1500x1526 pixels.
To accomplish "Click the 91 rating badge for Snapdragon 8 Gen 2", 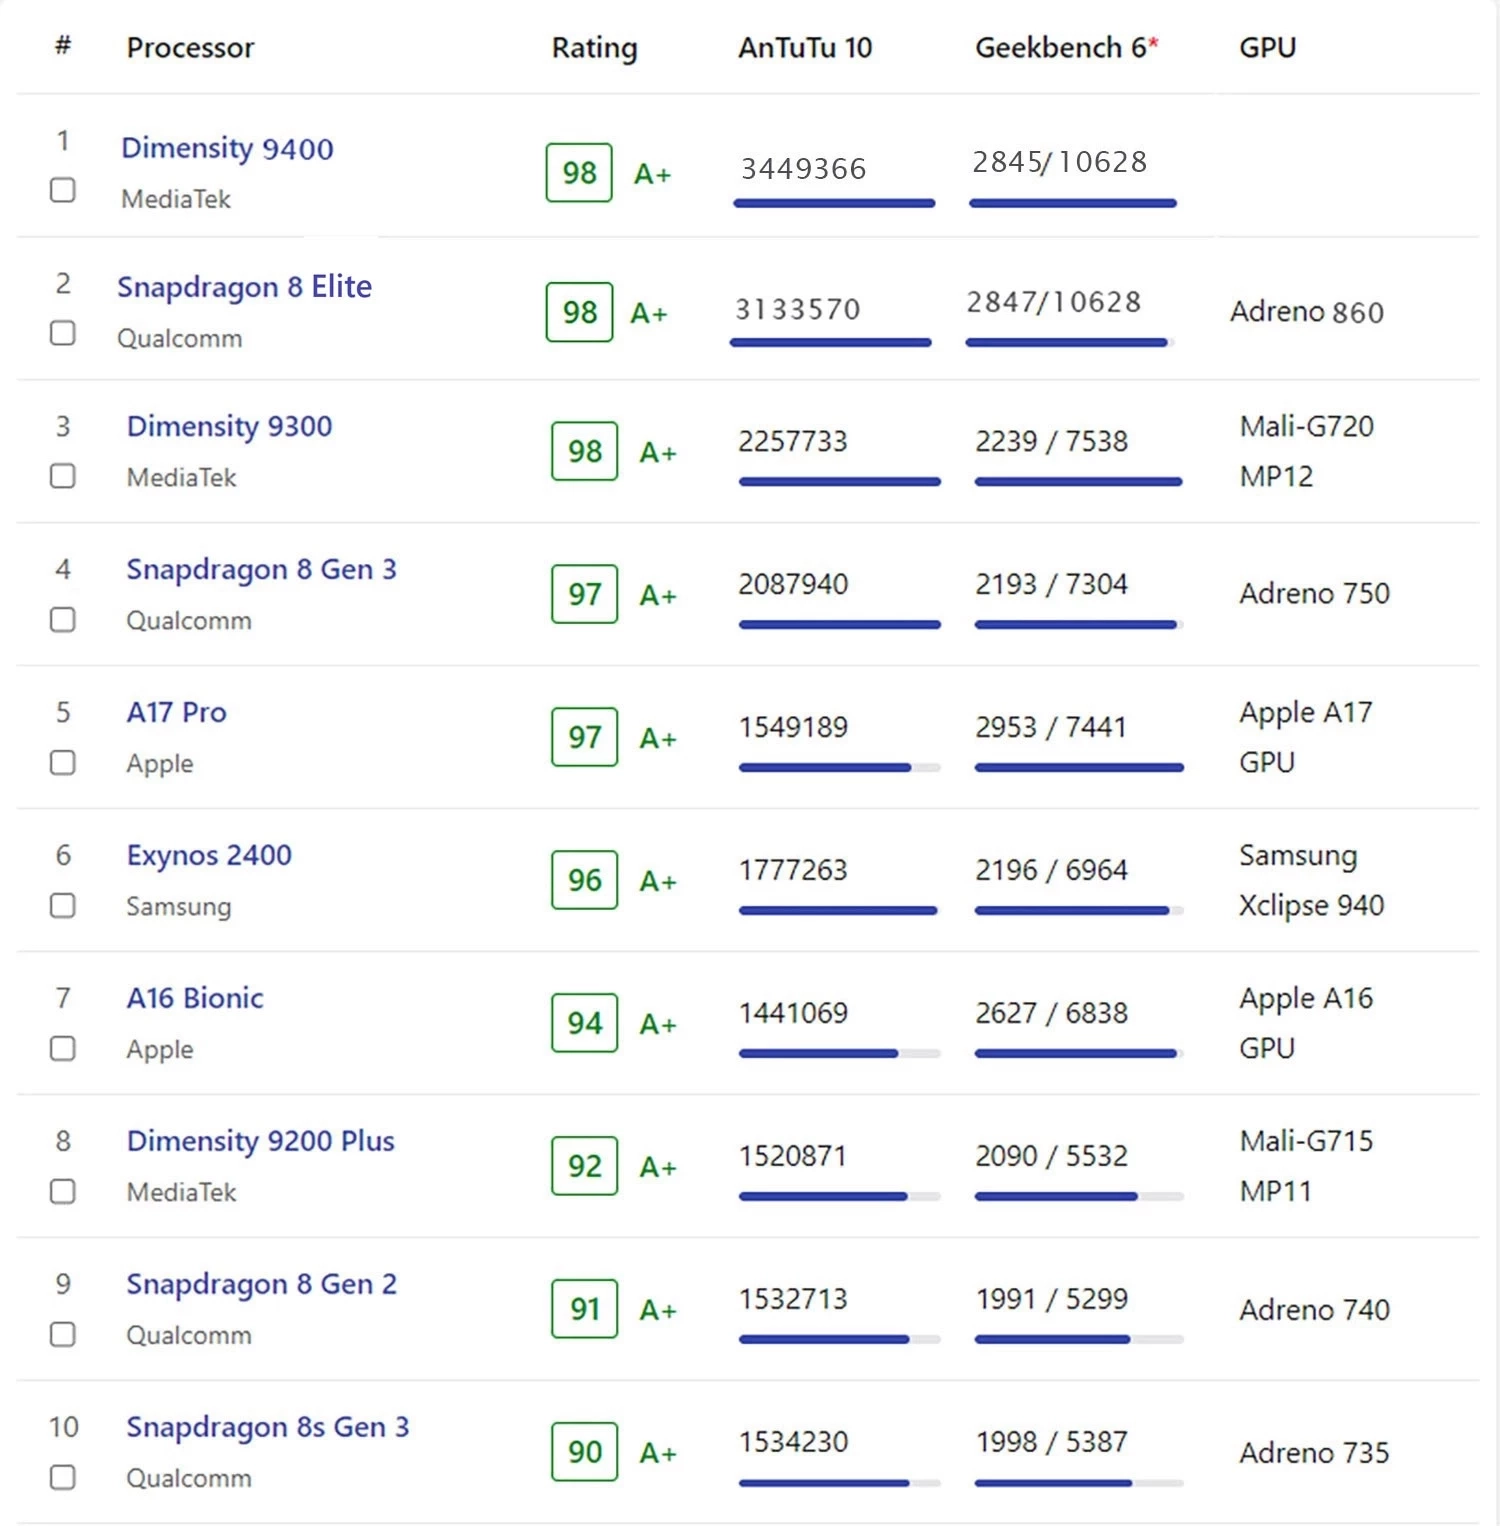I will (585, 1309).
